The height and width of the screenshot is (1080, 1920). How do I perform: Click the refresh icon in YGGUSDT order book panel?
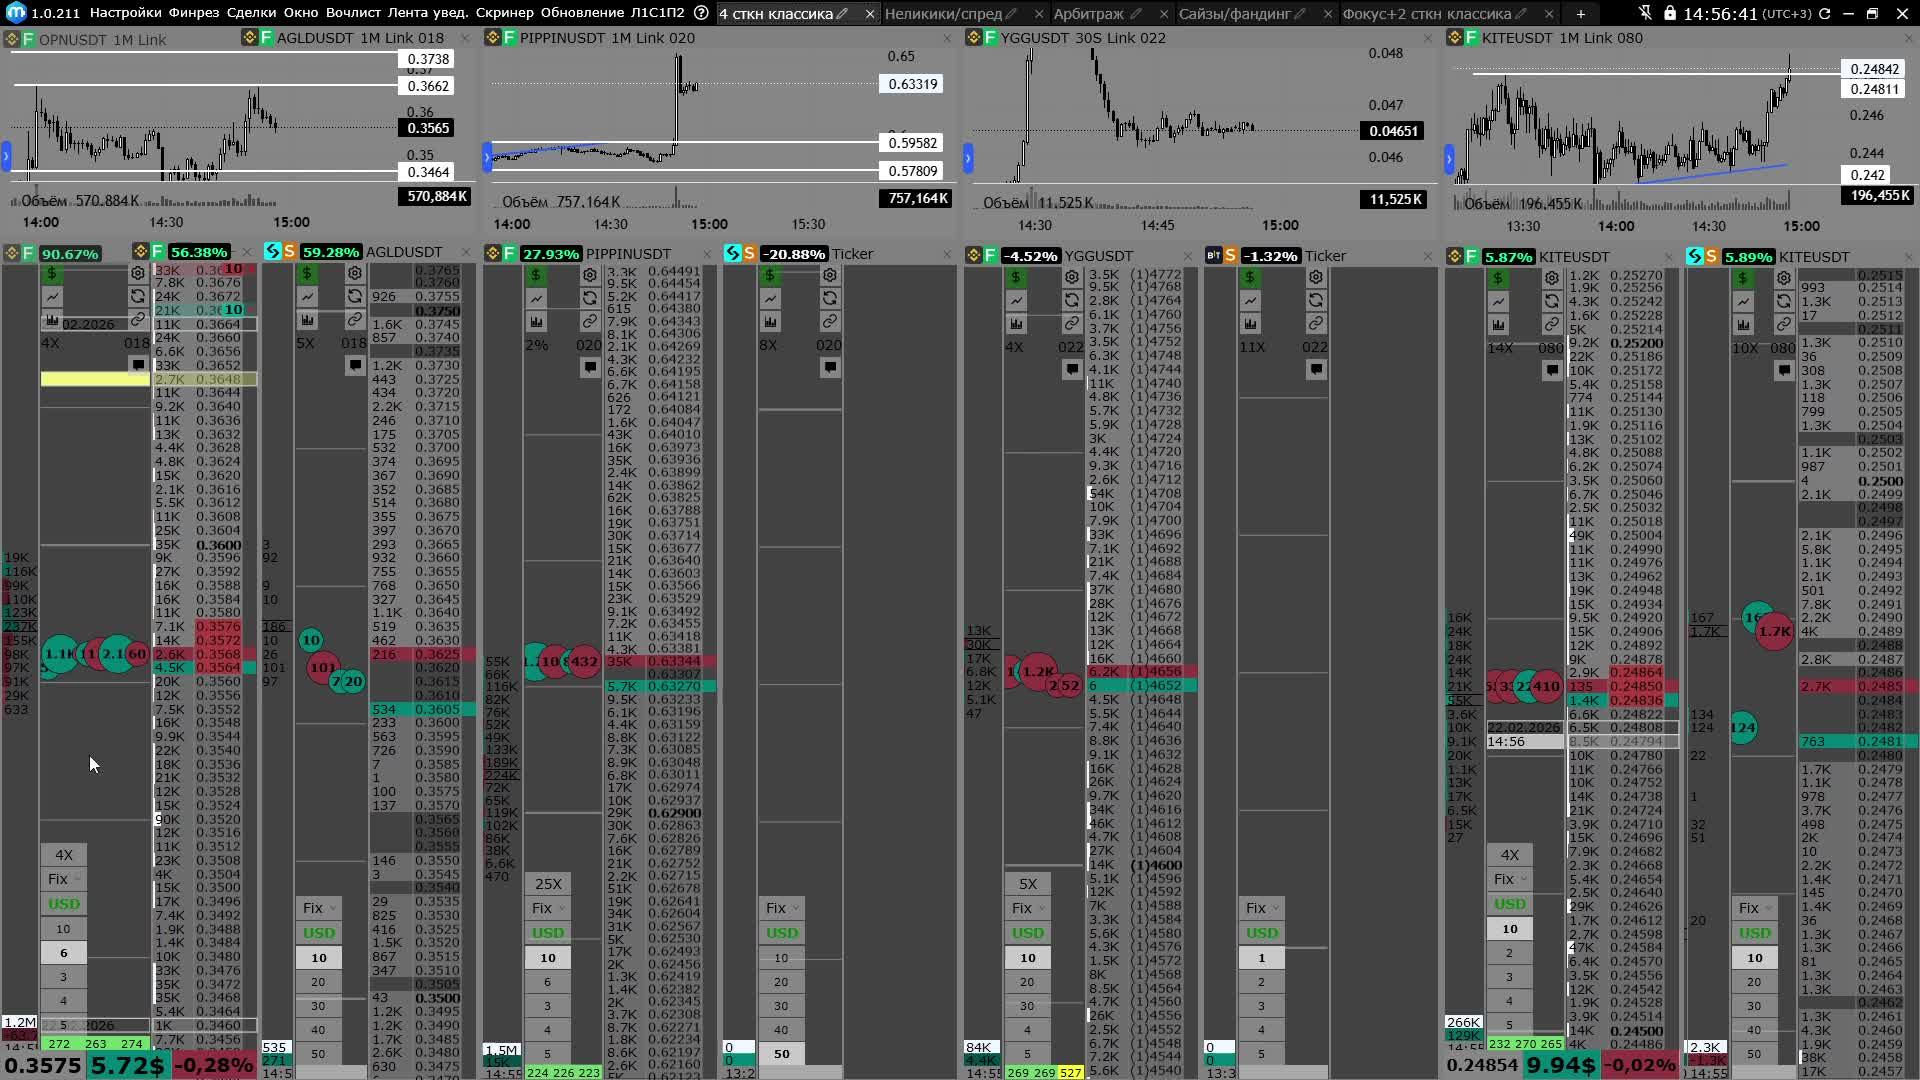(1072, 300)
